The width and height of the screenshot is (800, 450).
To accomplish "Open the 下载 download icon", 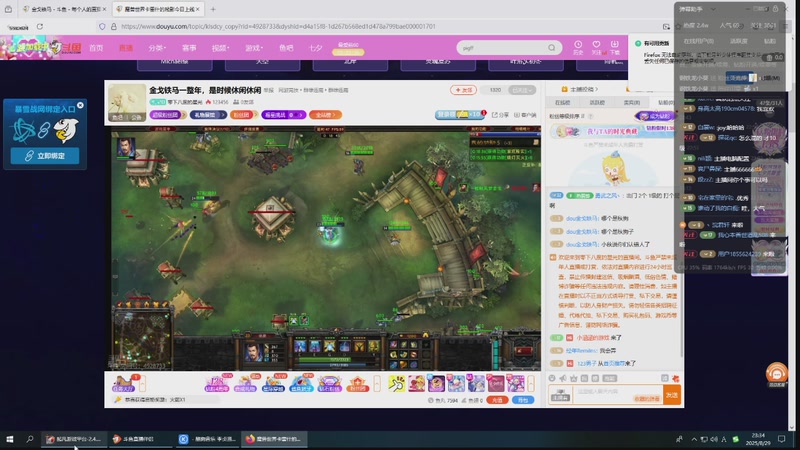I will [x=614, y=47].
